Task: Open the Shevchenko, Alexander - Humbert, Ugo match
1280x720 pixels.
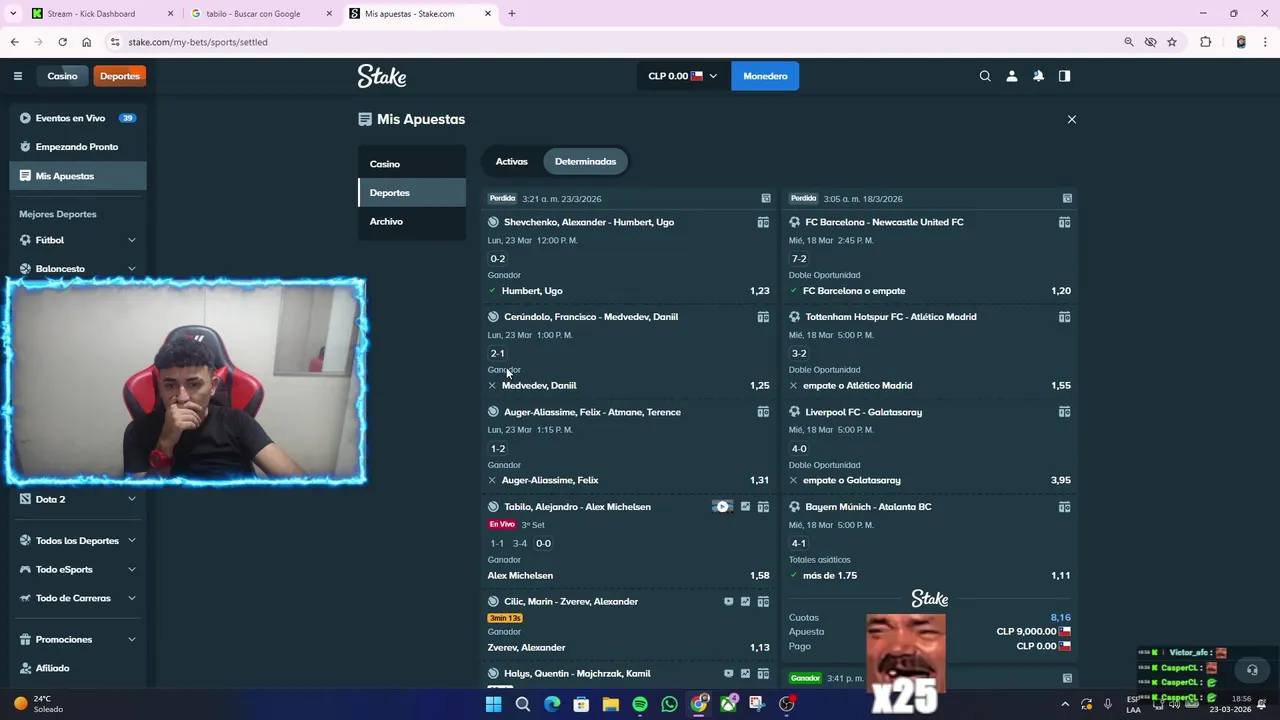Action: [589, 222]
